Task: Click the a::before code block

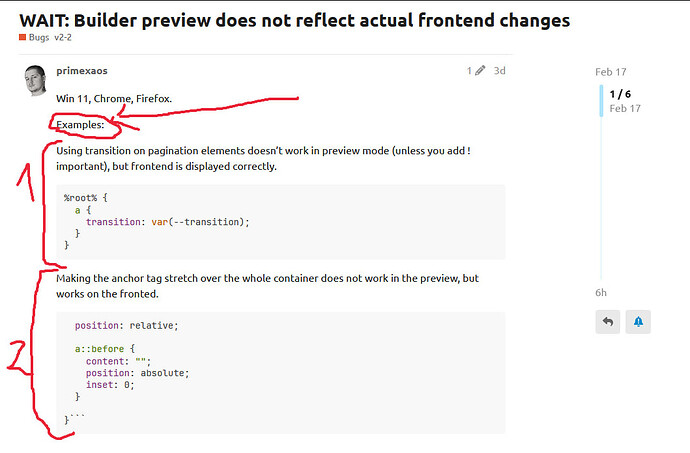Action: (x=281, y=373)
